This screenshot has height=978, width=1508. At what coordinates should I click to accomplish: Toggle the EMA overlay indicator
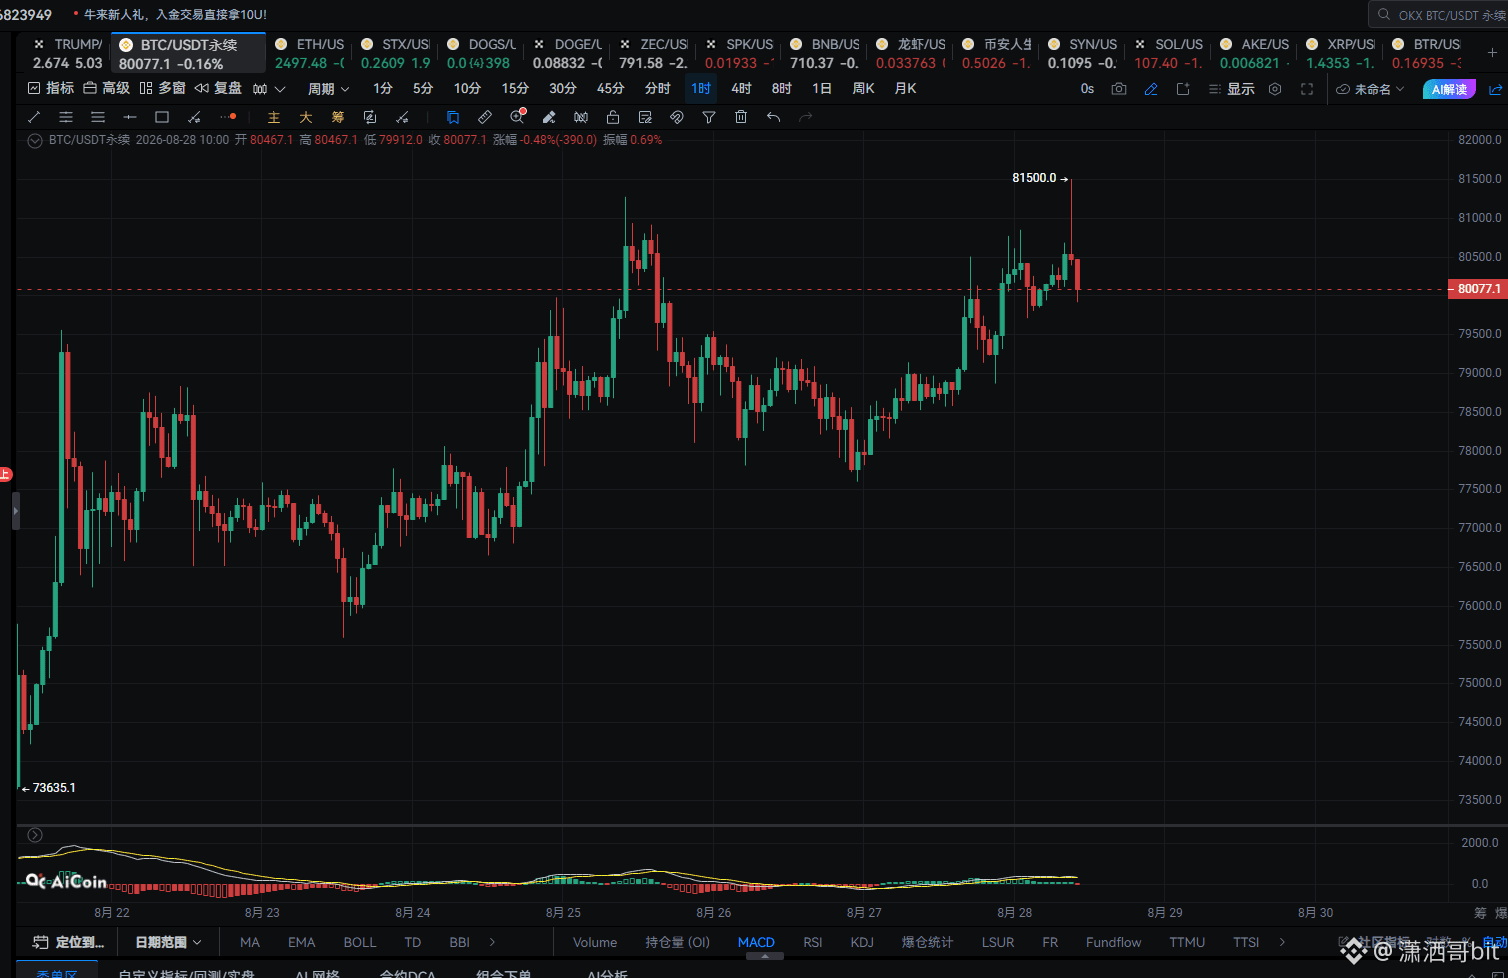(301, 942)
